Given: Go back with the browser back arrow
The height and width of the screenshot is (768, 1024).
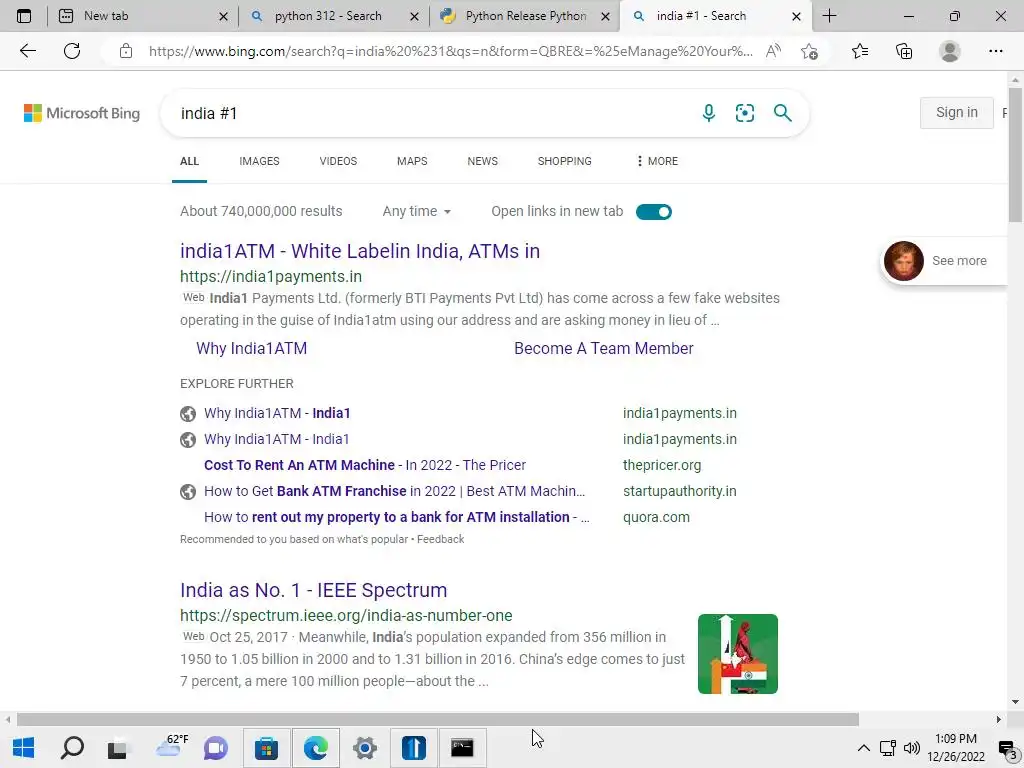Looking at the screenshot, I should click(27, 51).
